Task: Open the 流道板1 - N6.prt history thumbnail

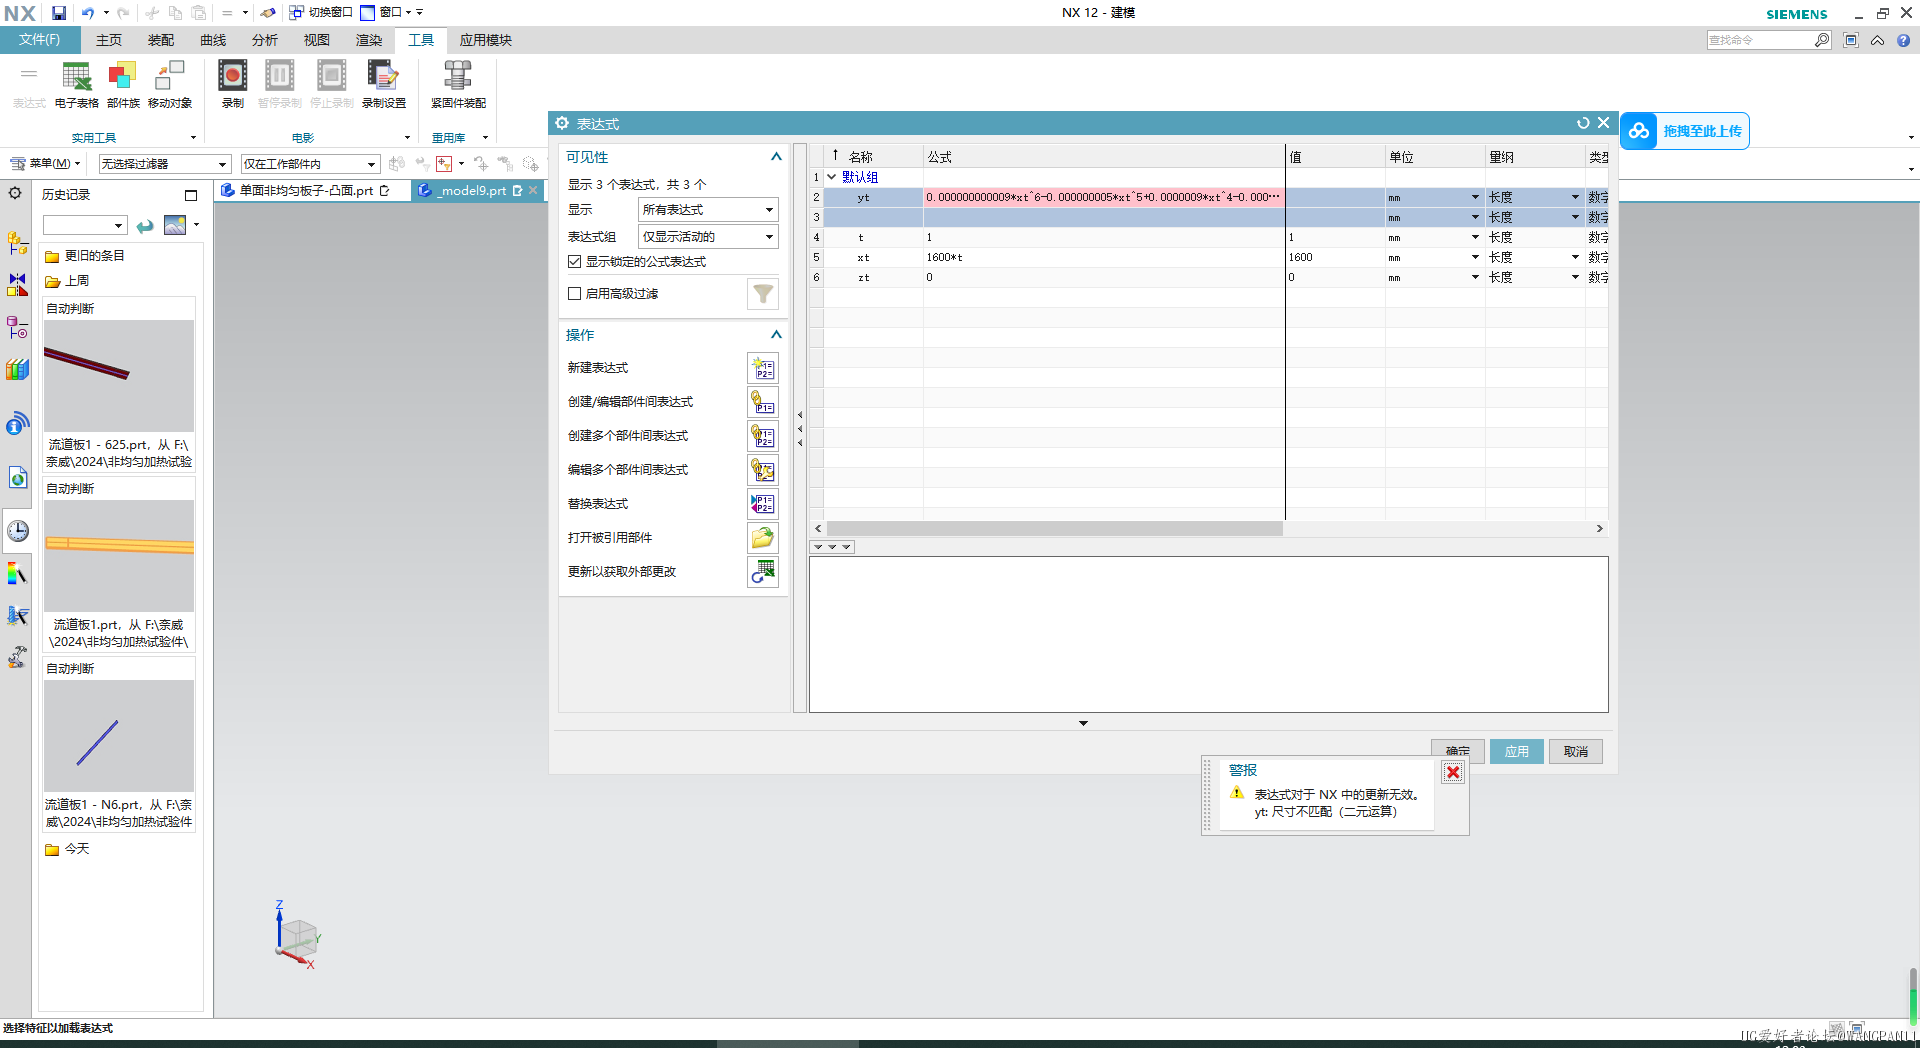Action: click(x=119, y=736)
